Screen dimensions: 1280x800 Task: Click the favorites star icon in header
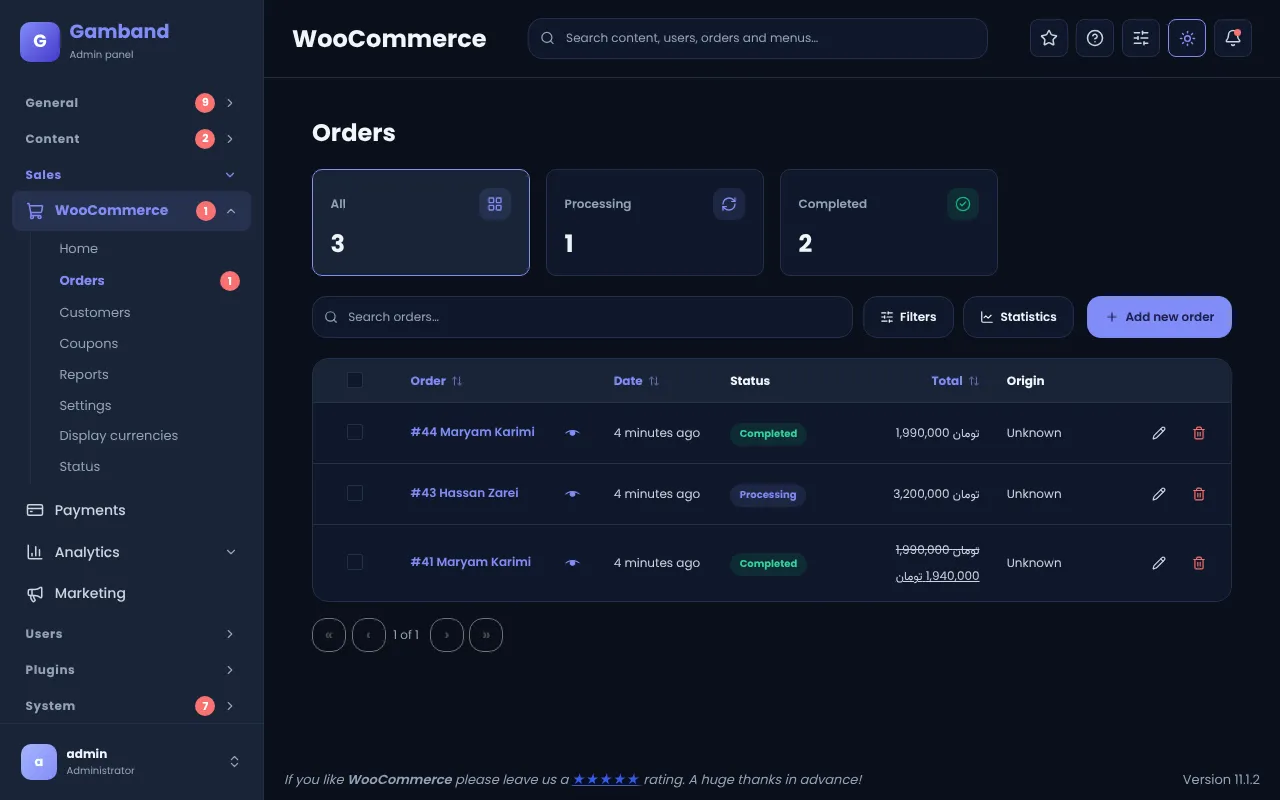[1049, 38]
